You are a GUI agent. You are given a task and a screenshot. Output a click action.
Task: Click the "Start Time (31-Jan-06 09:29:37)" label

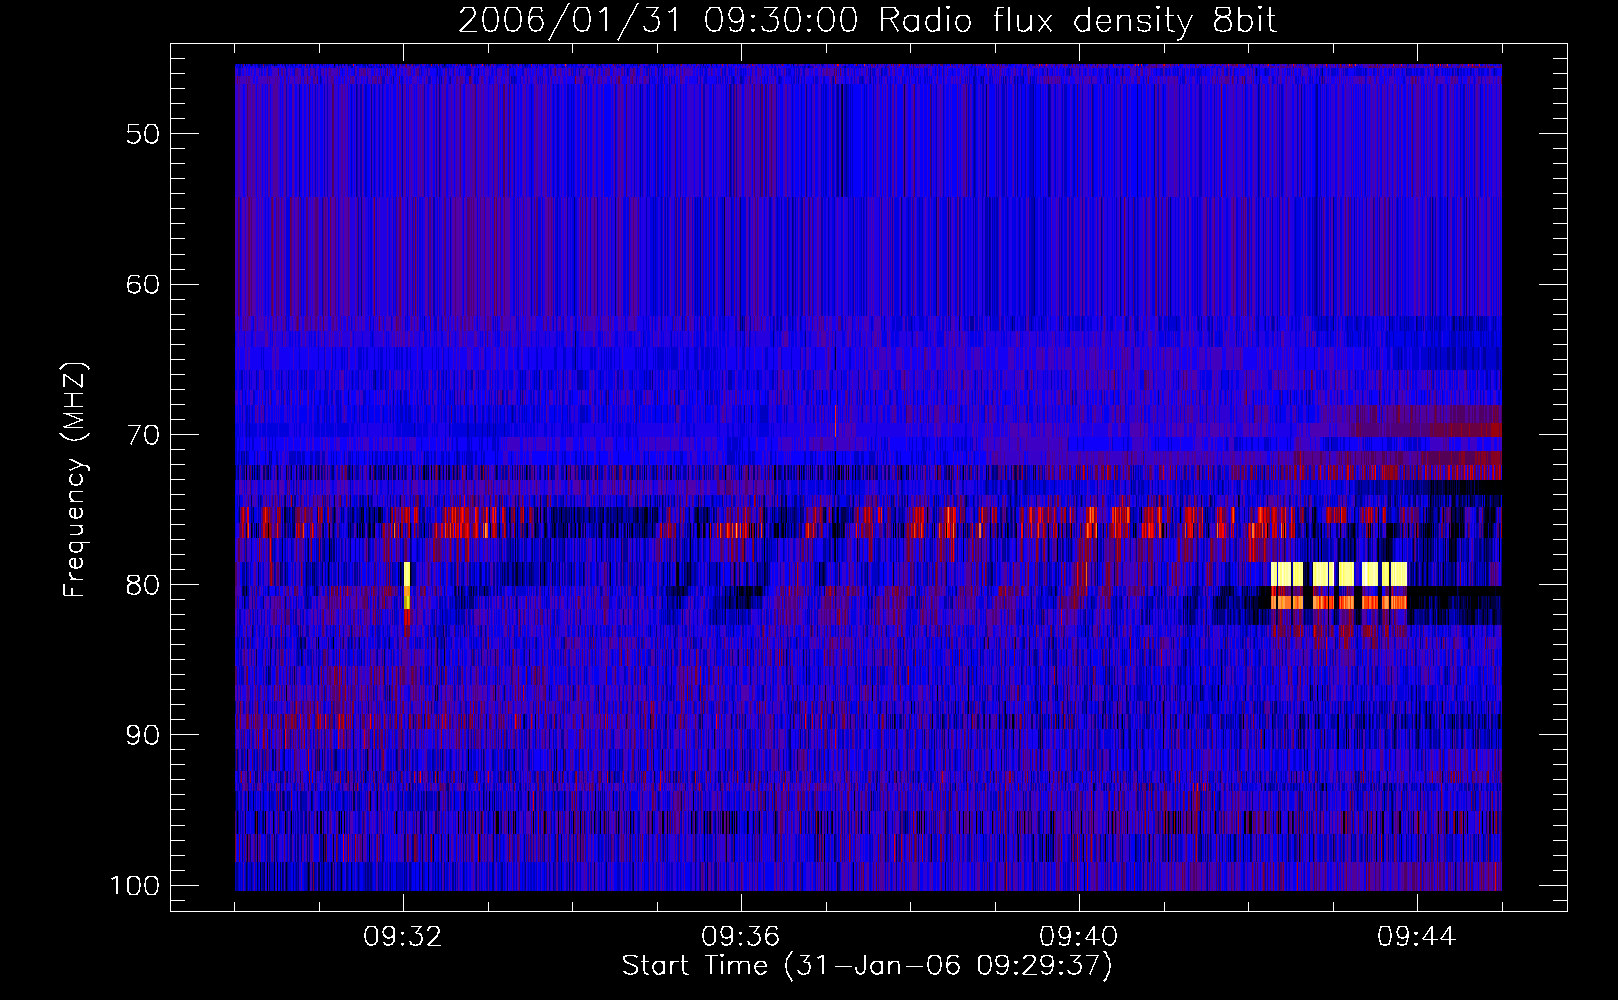867,966
